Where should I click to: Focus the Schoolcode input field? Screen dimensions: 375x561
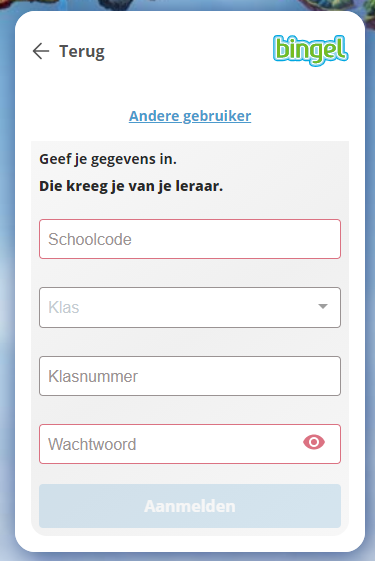(190, 239)
